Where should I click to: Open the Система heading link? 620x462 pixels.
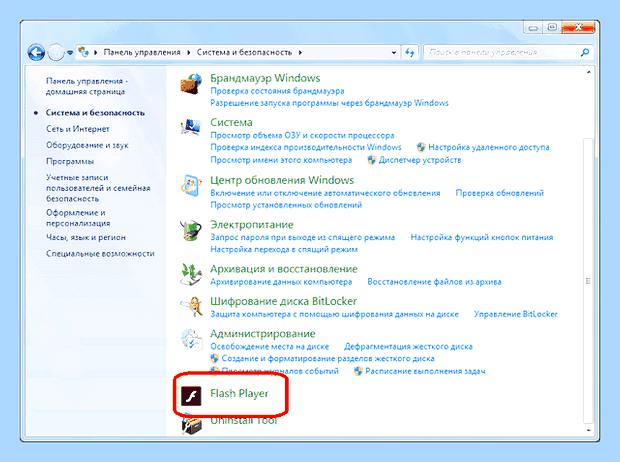coord(231,122)
